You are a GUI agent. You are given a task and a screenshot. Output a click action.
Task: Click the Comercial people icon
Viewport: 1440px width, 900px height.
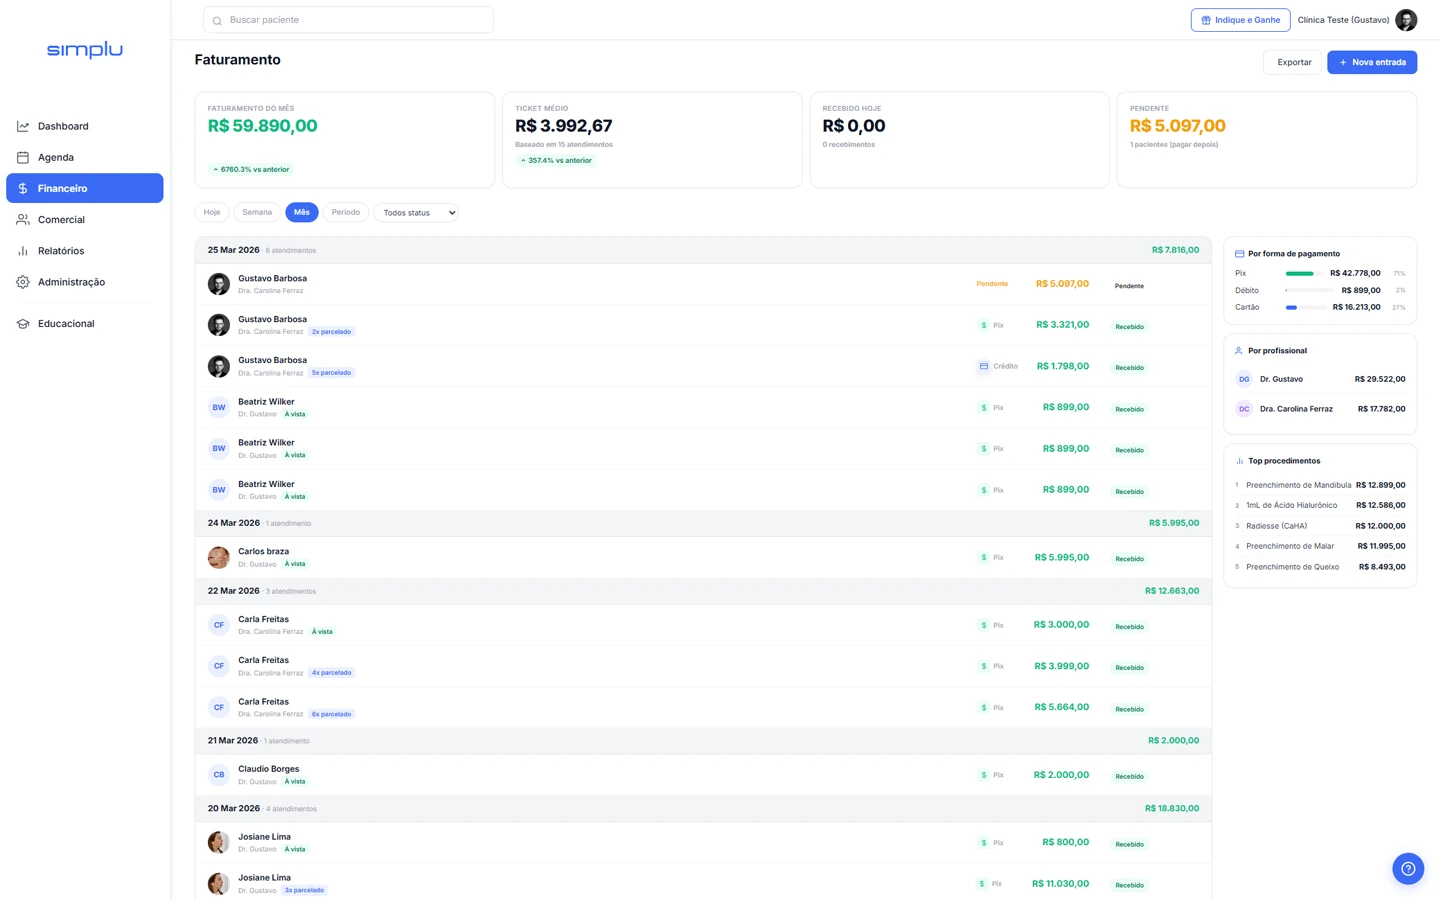coord(23,220)
